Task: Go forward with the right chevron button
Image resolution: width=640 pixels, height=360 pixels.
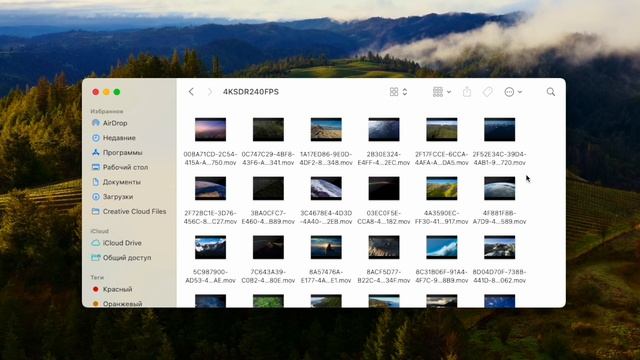Action: [210, 92]
